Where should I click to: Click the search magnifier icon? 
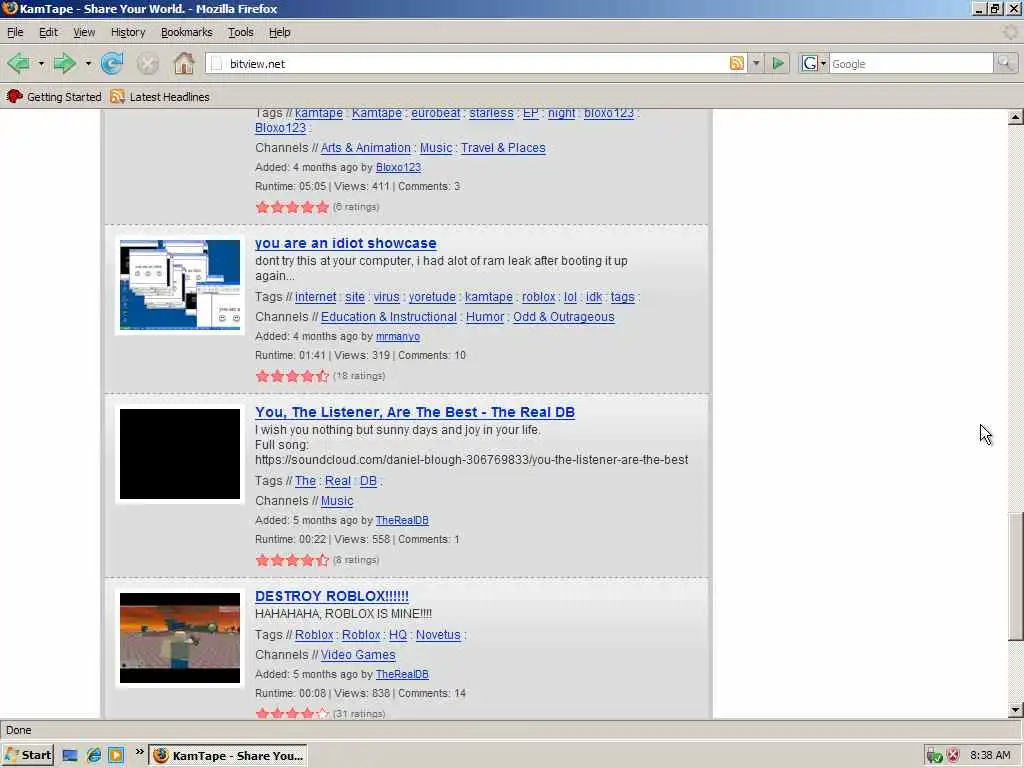1005,63
